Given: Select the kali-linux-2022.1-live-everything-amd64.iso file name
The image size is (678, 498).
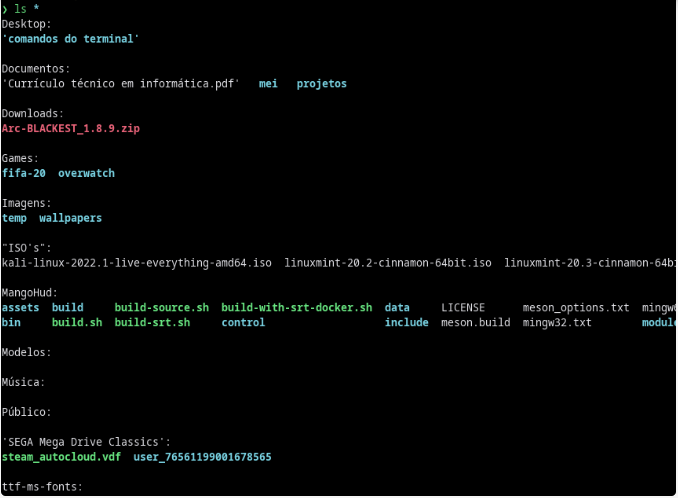Looking at the screenshot, I should pyautogui.click(x=137, y=263).
